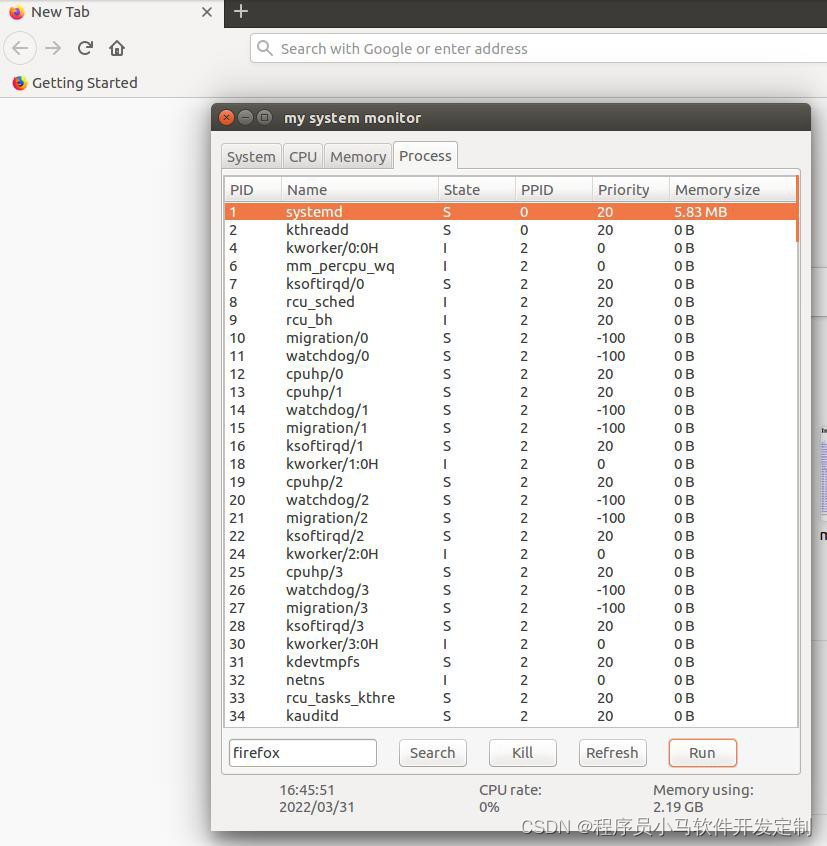Open the Firefox home page
Viewport: 827px width, 846px height.
[115, 48]
